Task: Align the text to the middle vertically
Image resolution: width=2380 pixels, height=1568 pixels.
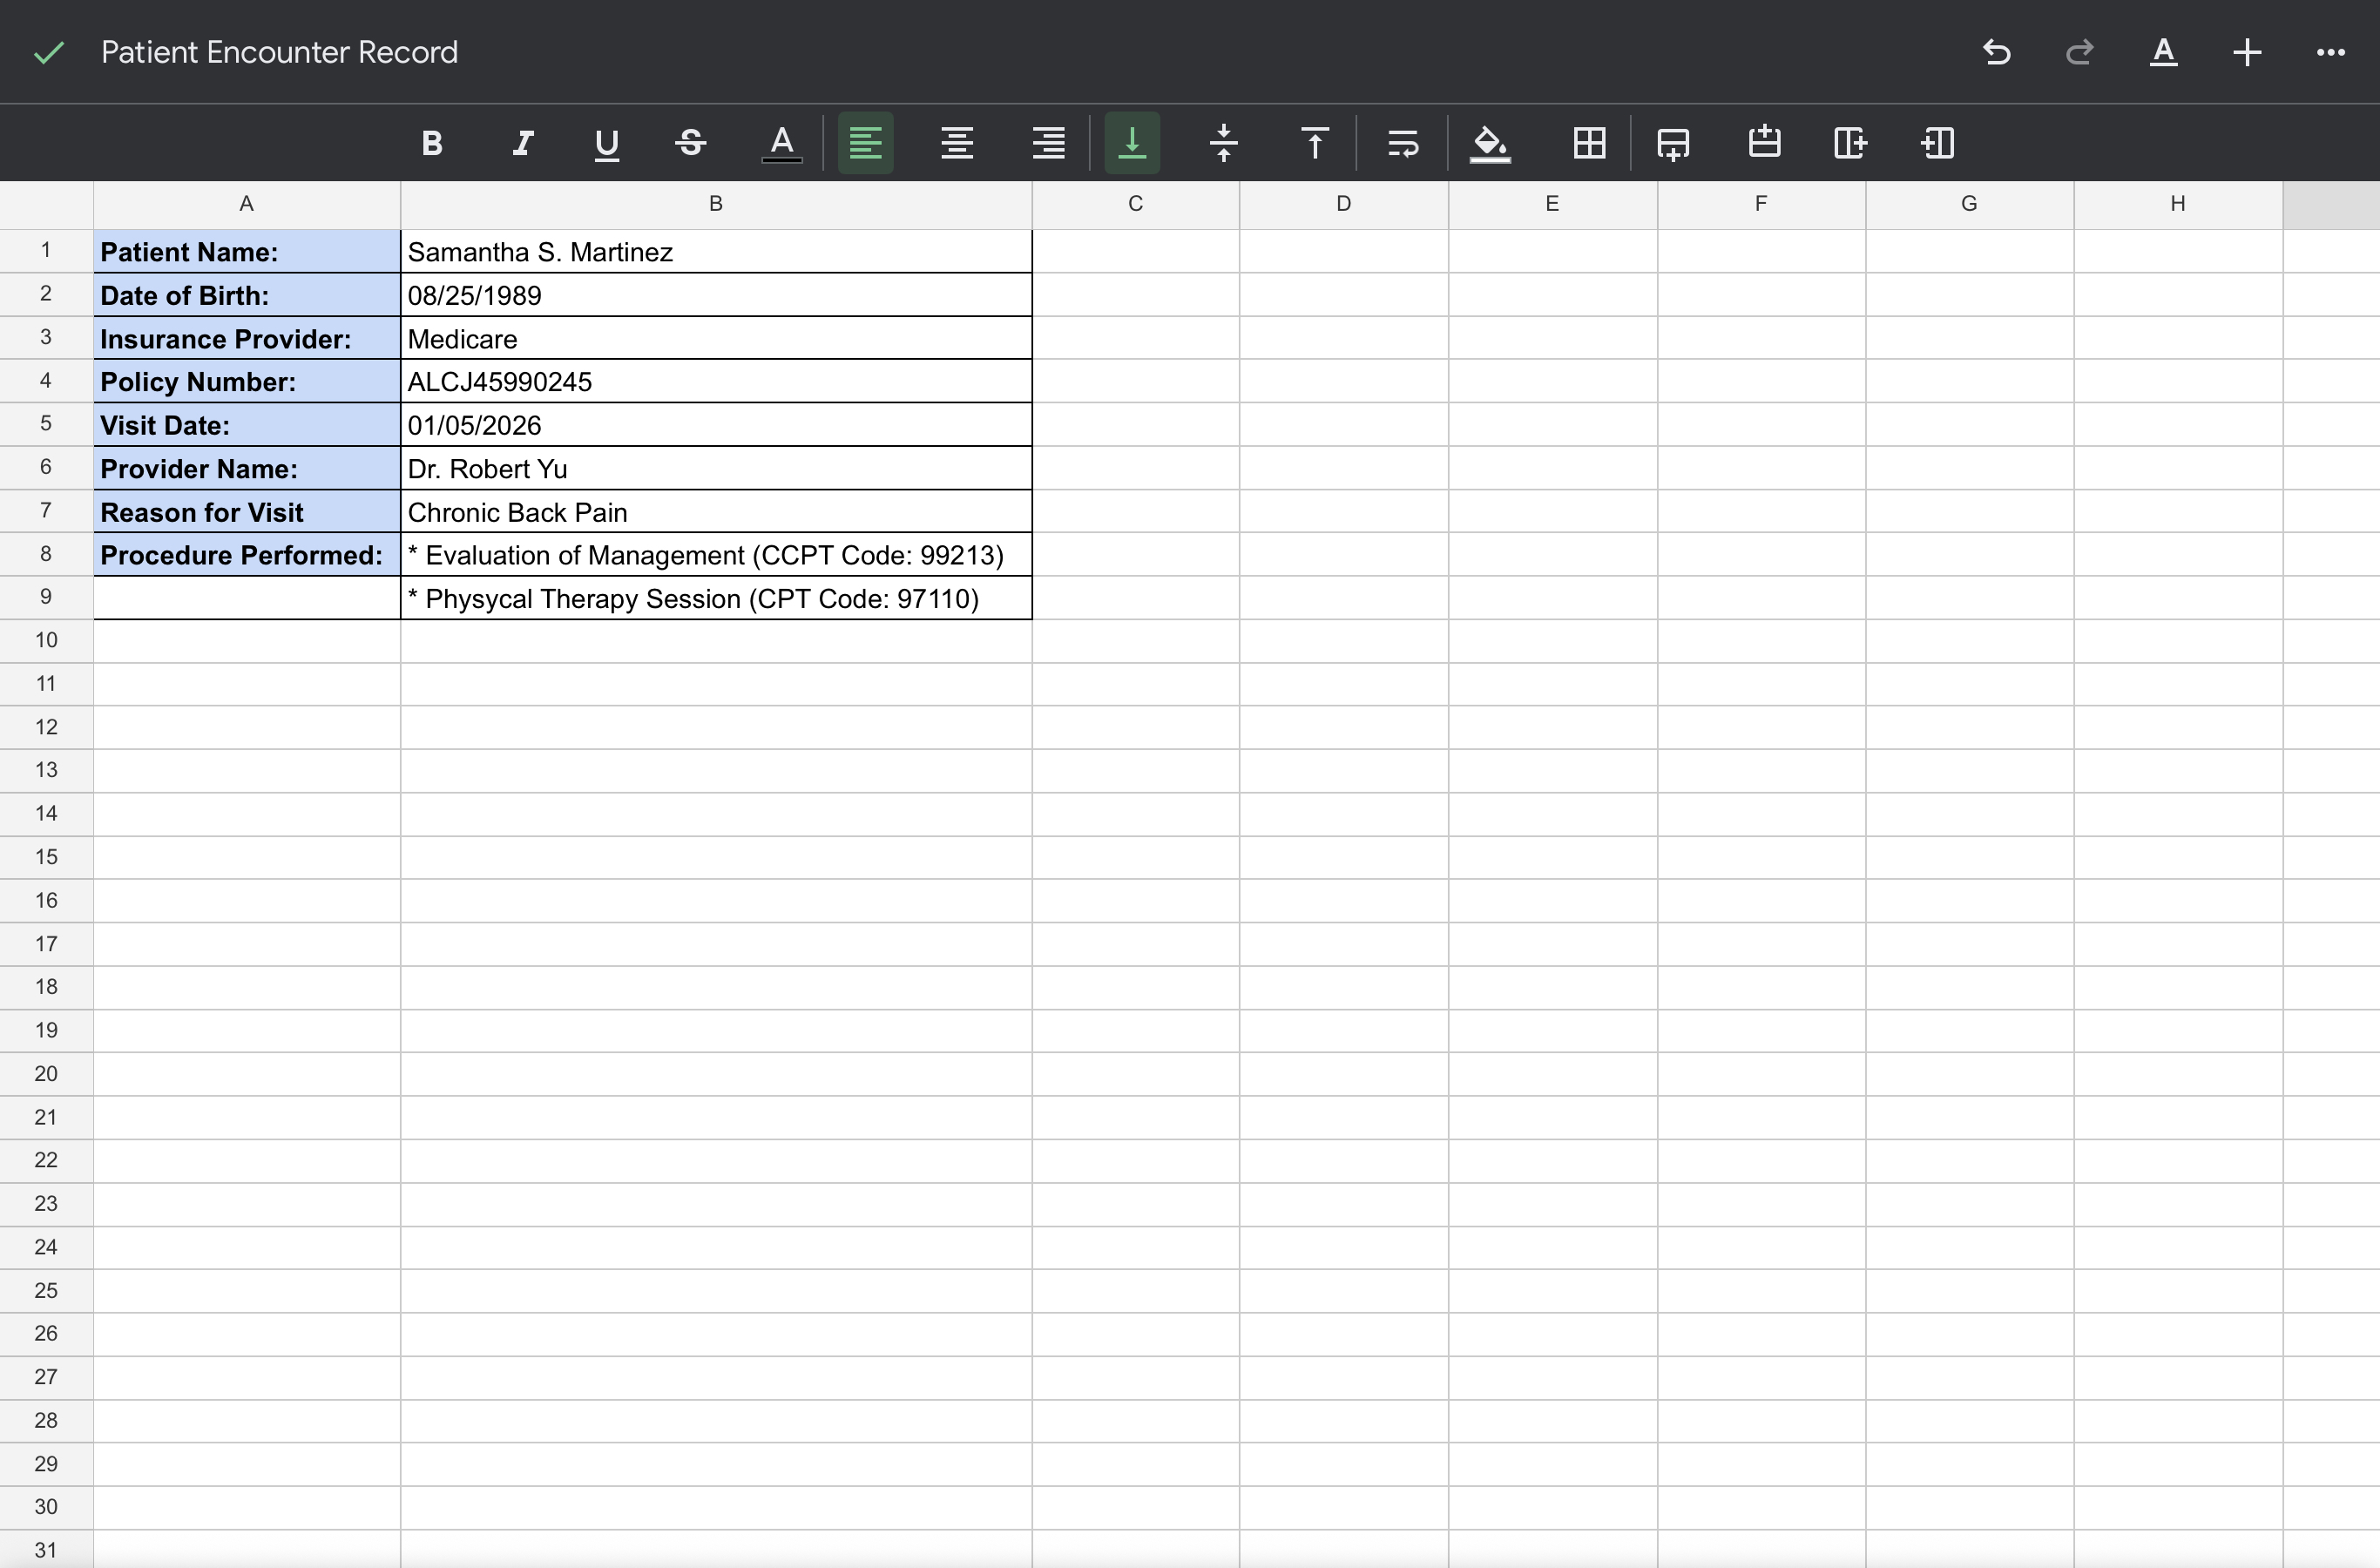Action: [x=1223, y=143]
